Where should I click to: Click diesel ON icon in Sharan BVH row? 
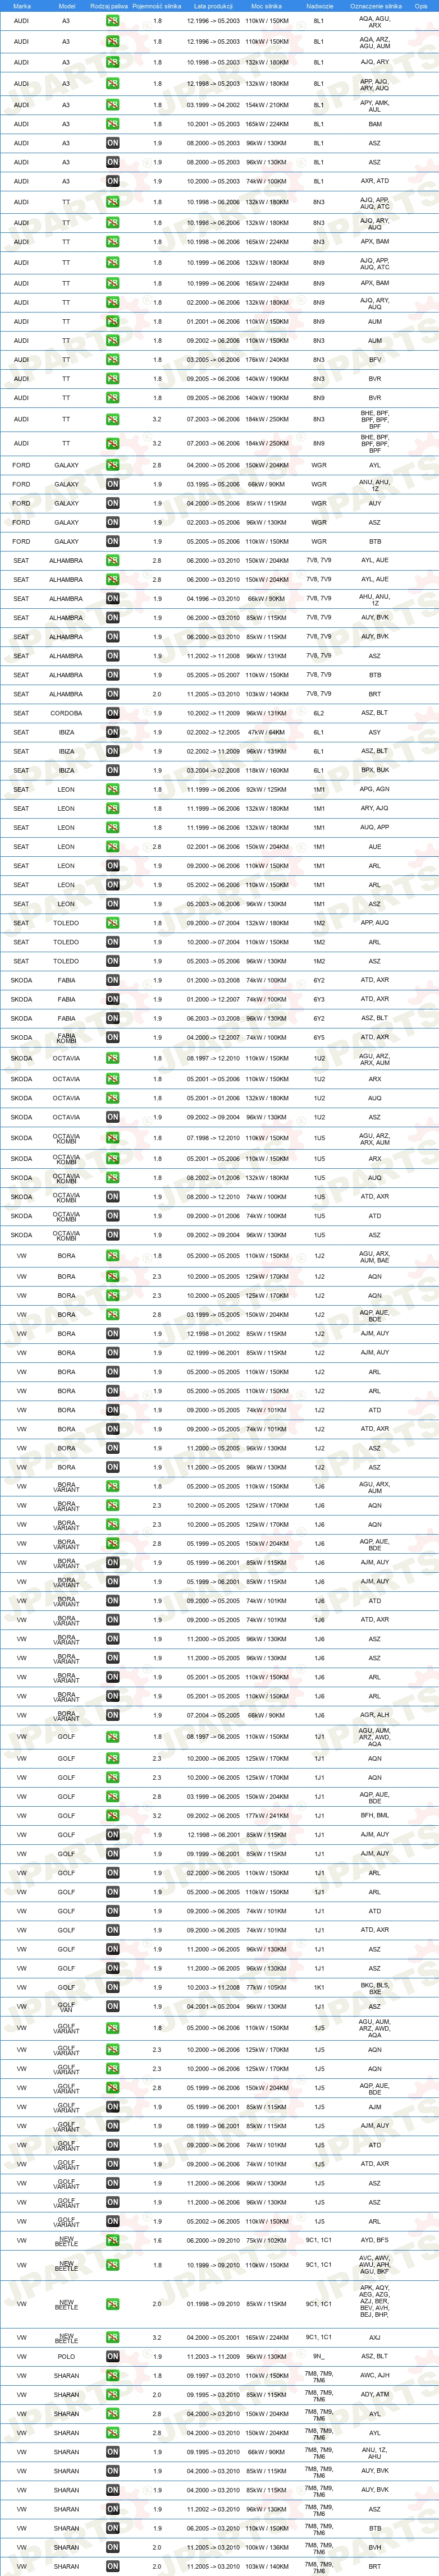112,2547
